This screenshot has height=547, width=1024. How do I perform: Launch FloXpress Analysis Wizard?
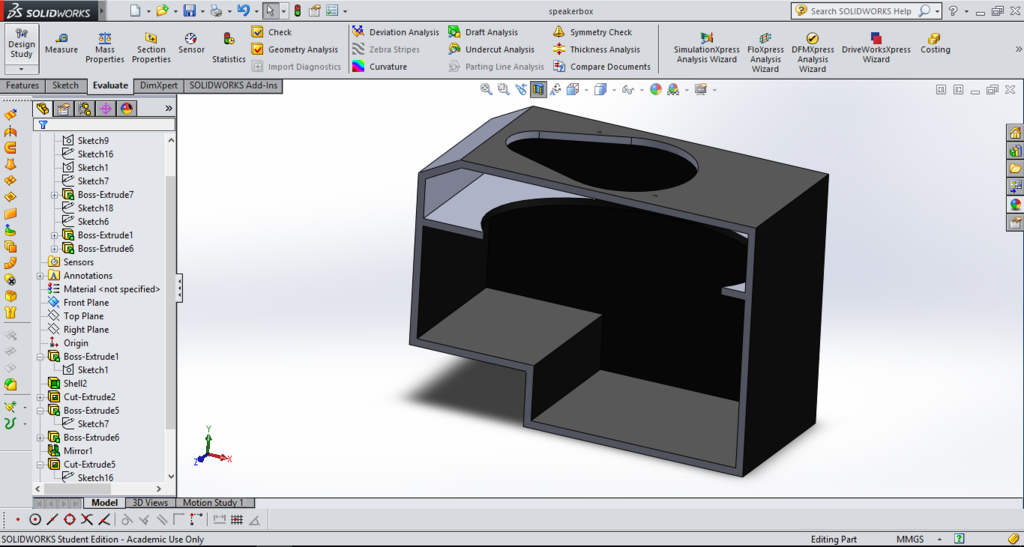point(765,52)
